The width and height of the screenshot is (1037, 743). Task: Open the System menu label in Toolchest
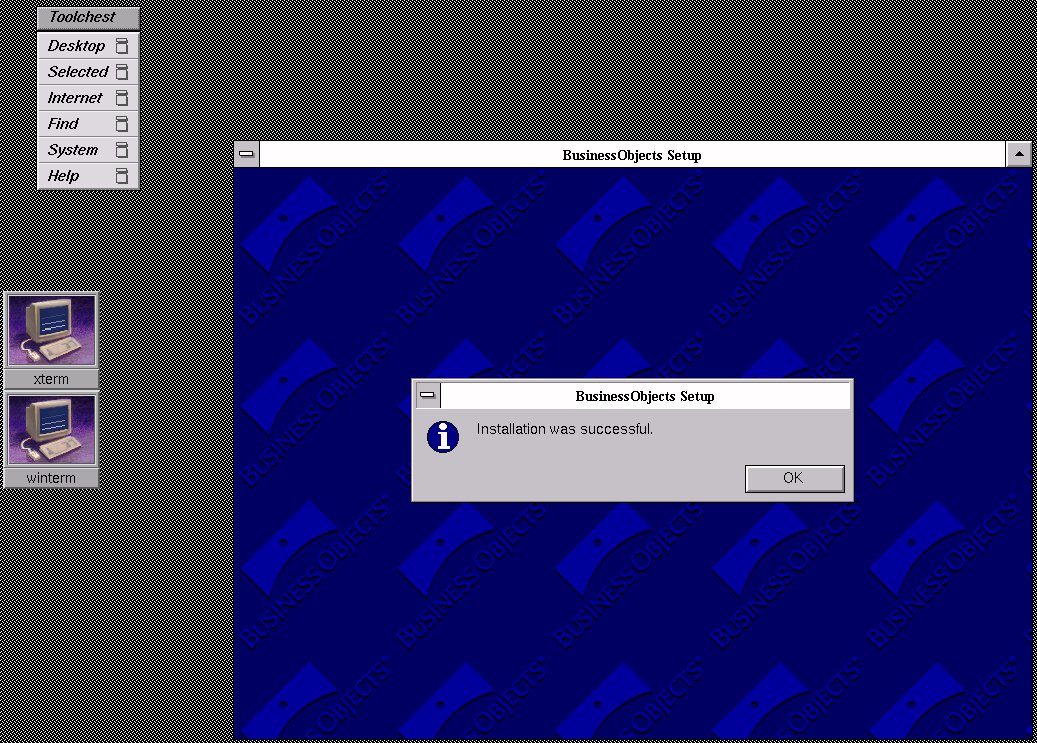[73, 150]
